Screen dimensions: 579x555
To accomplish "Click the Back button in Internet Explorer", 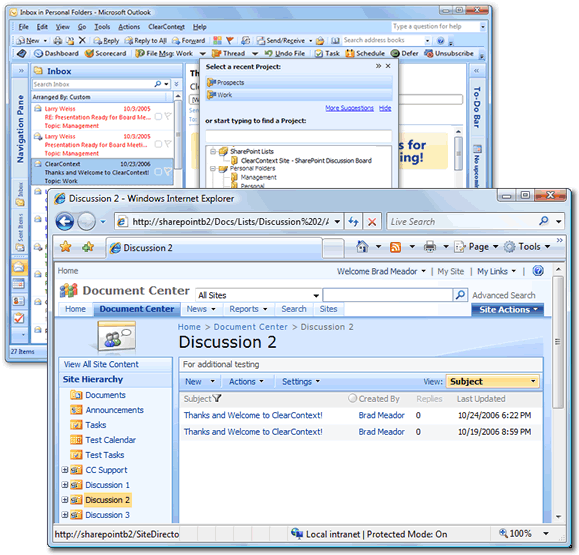I will point(65,222).
